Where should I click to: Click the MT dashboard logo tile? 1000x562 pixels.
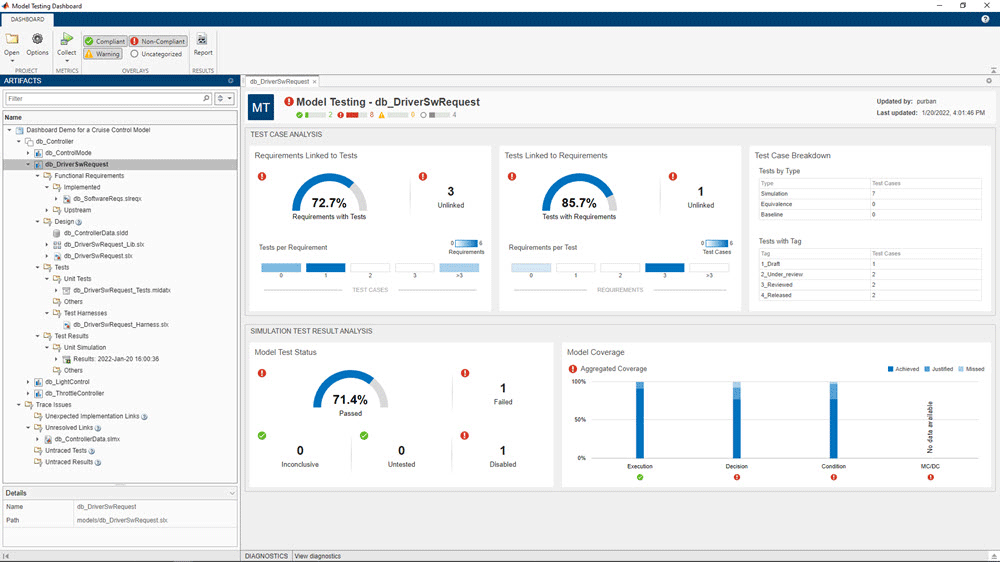tap(260, 108)
